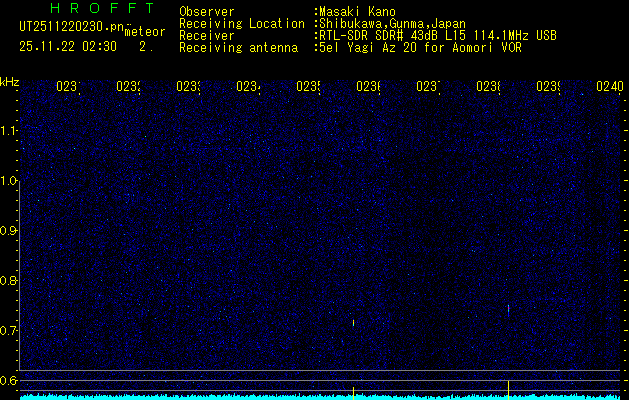Click the 0239 time tick label

pos(548,86)
